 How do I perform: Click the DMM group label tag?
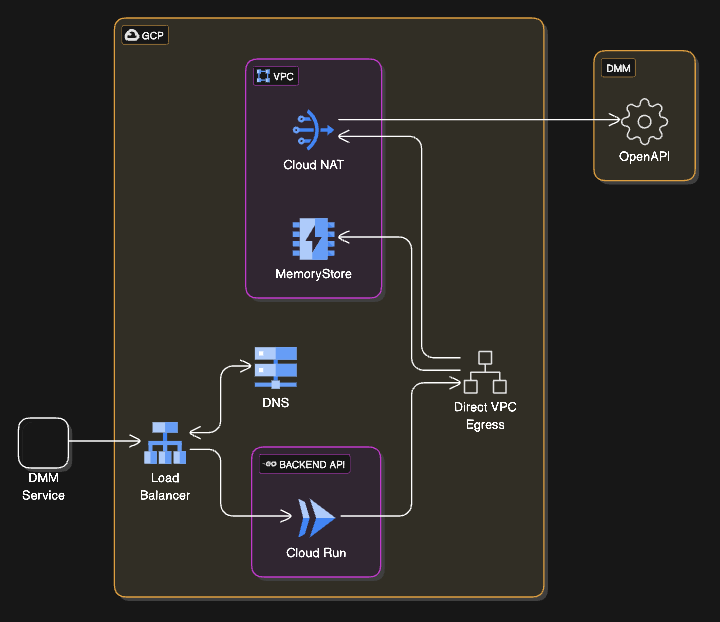[x=619, y=68]
